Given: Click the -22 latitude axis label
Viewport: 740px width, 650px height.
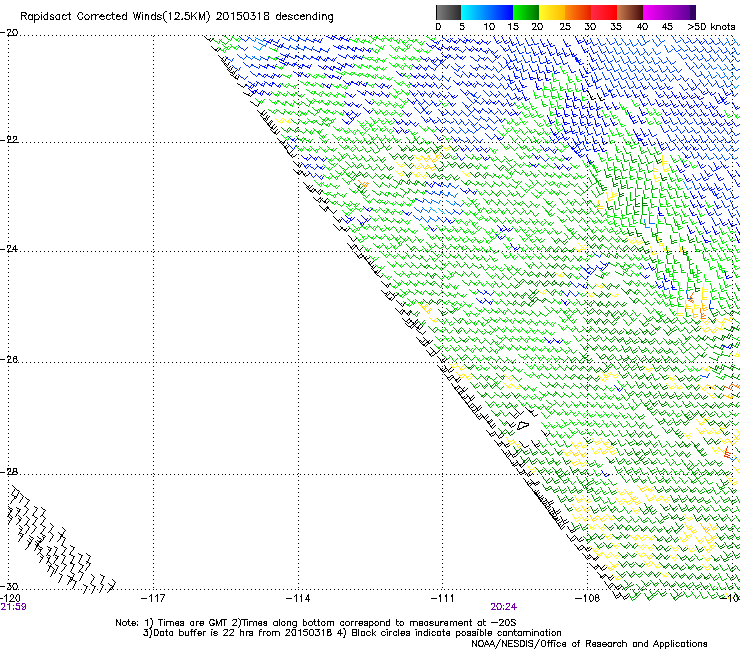Looking at the screenshot, I should click(9, 140).
